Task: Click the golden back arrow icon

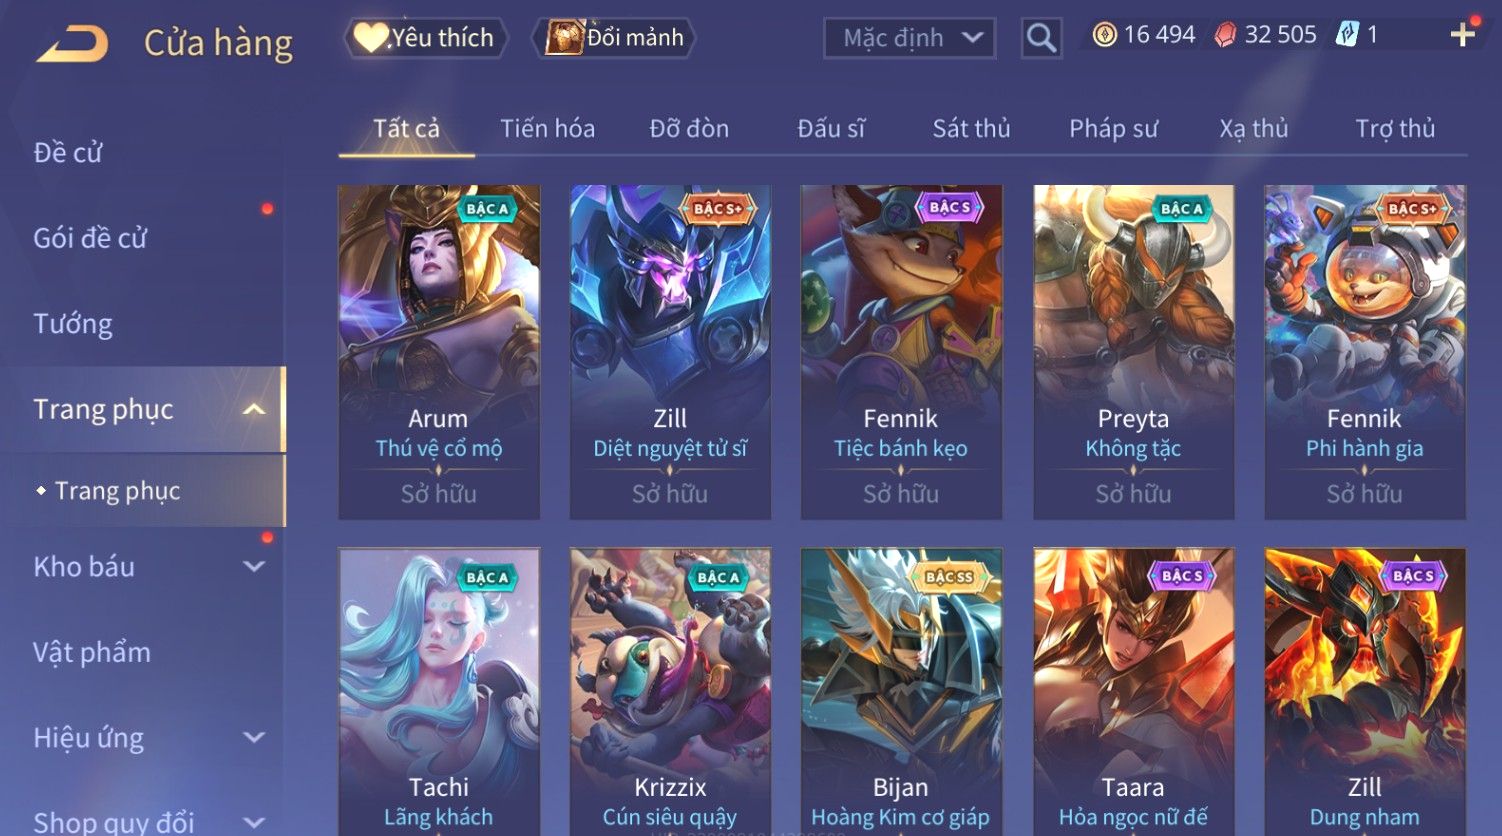Action: [x=71, y=44]
